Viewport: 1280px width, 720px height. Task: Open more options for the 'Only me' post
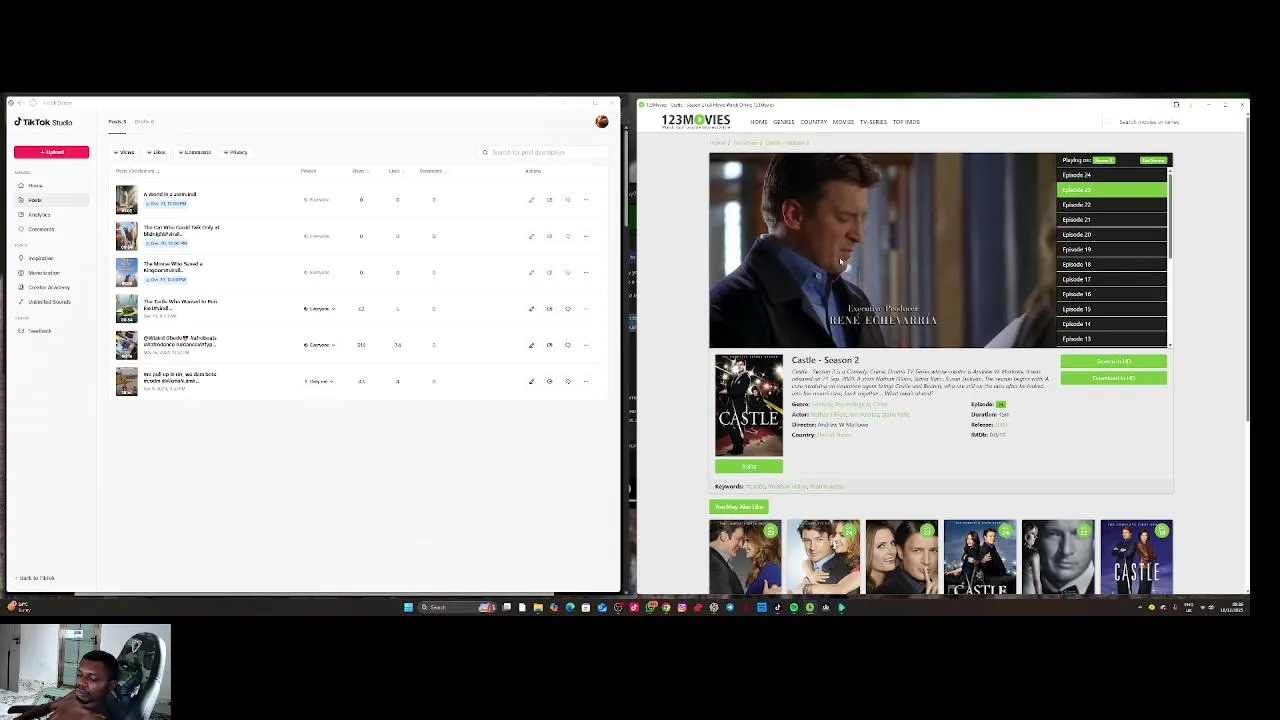[x=586, y=381]
